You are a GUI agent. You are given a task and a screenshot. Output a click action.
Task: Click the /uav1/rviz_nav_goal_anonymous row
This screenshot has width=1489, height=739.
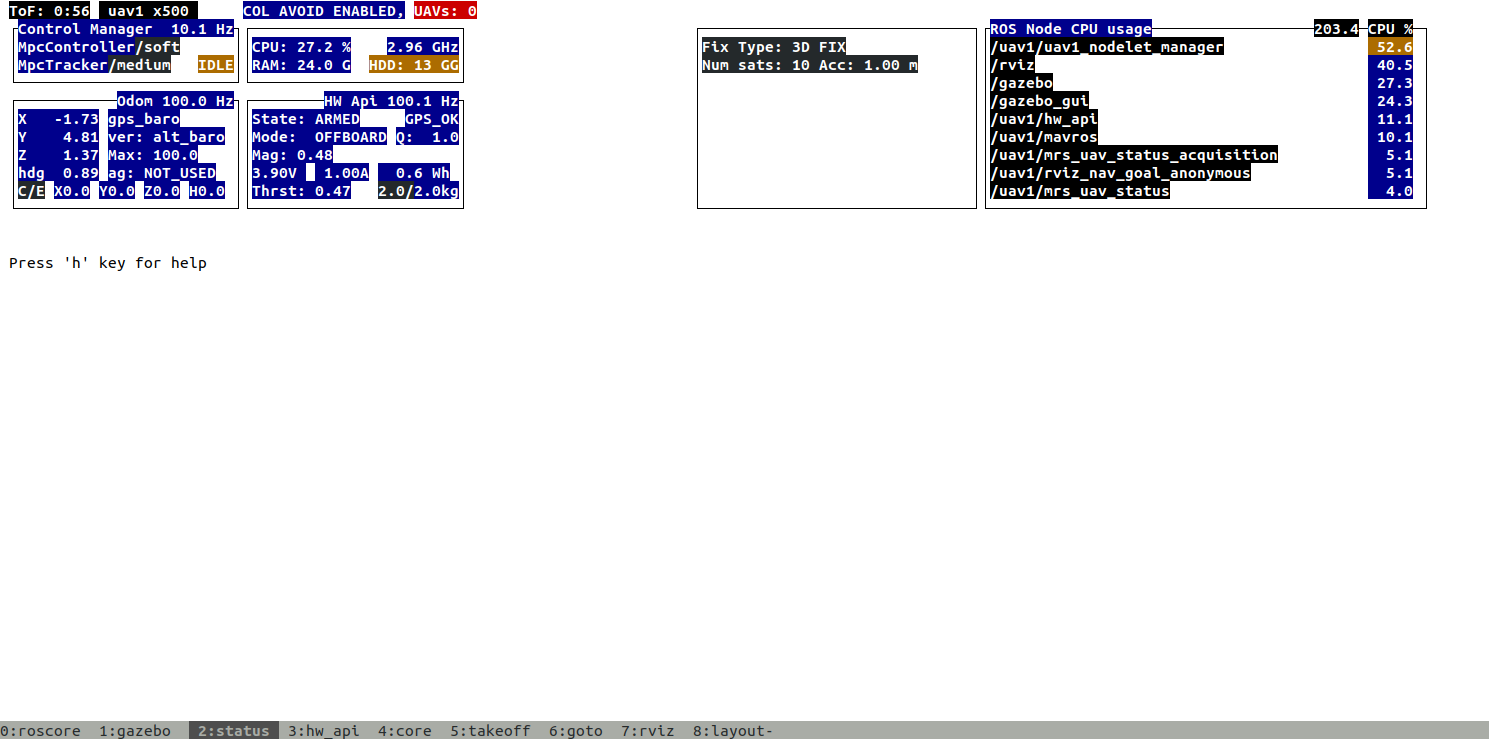click(1120, 173)
